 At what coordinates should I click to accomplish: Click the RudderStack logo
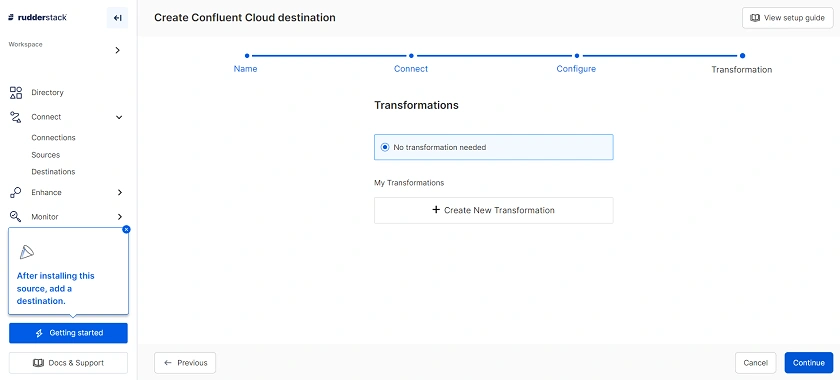tap(38, 18)
